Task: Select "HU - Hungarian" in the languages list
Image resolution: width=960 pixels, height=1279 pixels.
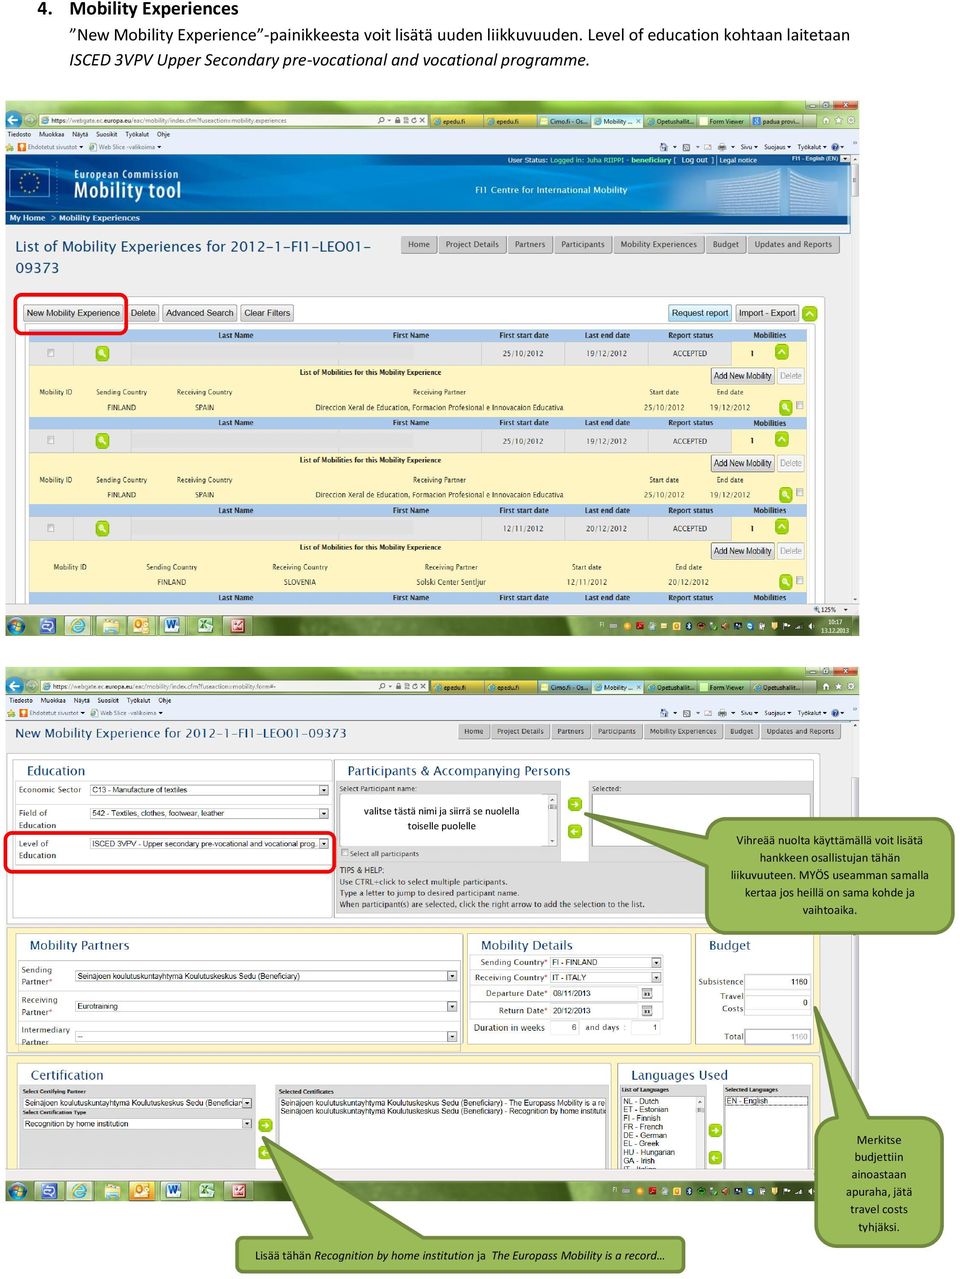Action: coord(649,1152)
